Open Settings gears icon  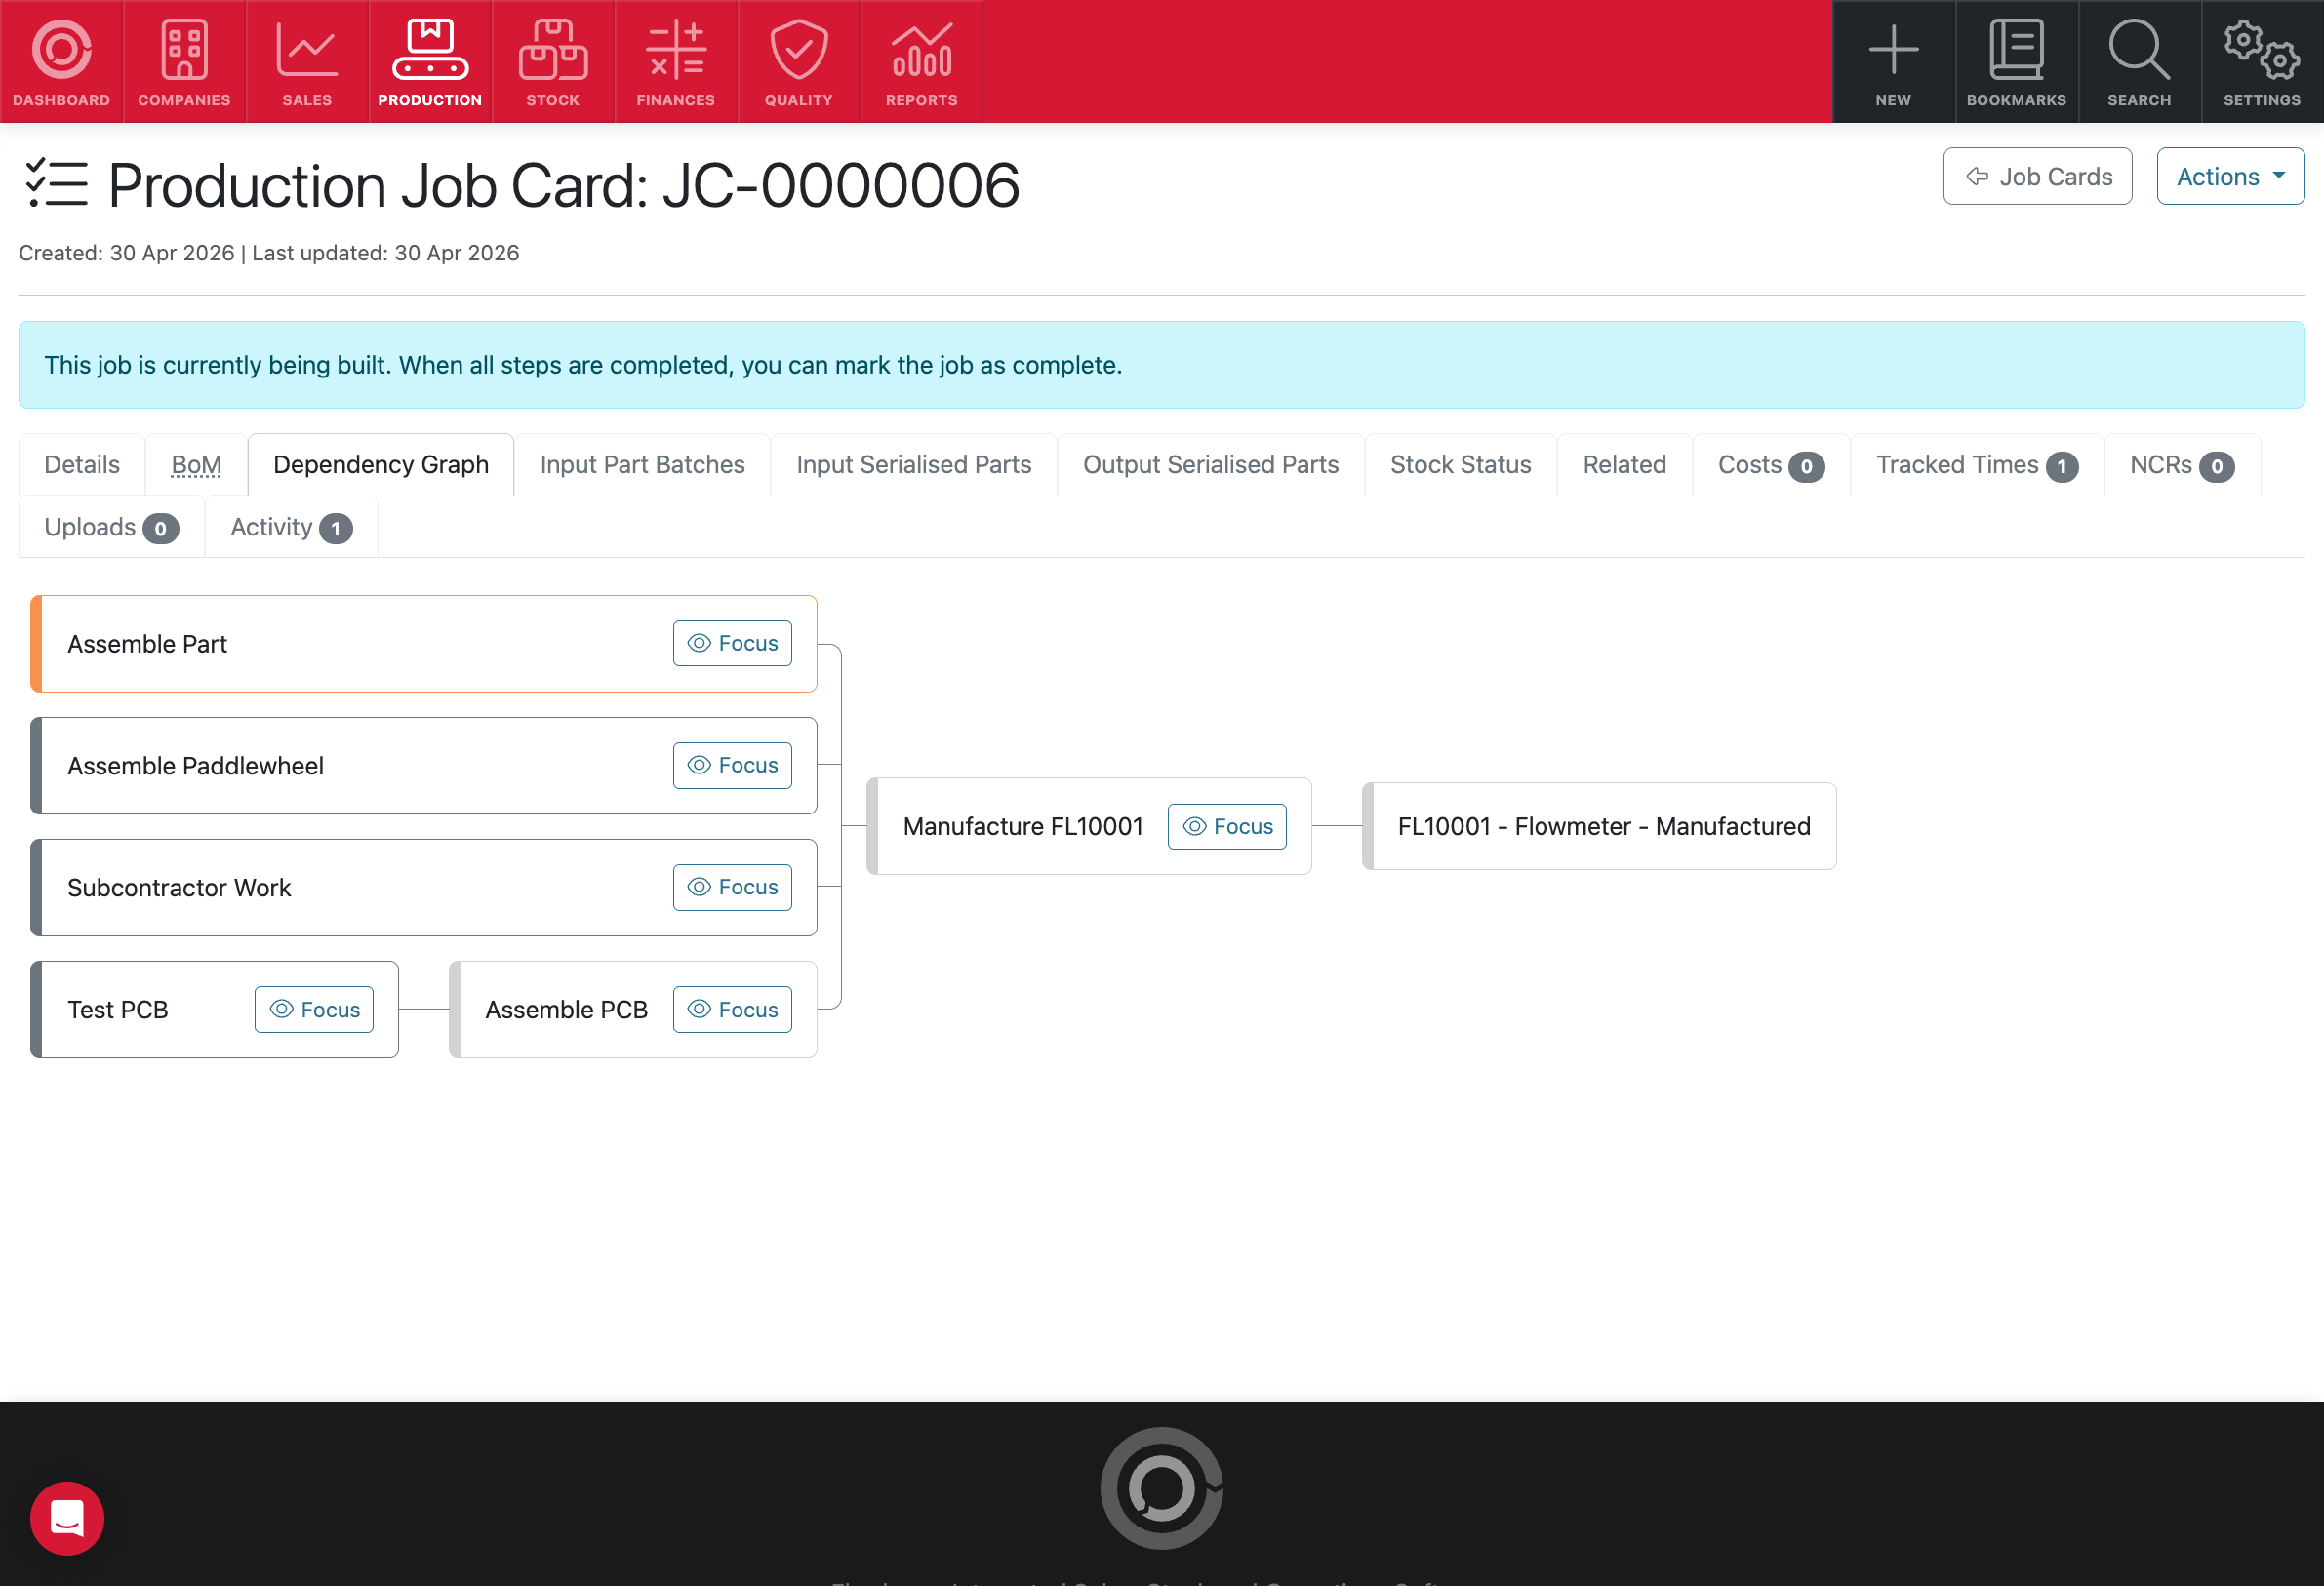coord(2262,62)
